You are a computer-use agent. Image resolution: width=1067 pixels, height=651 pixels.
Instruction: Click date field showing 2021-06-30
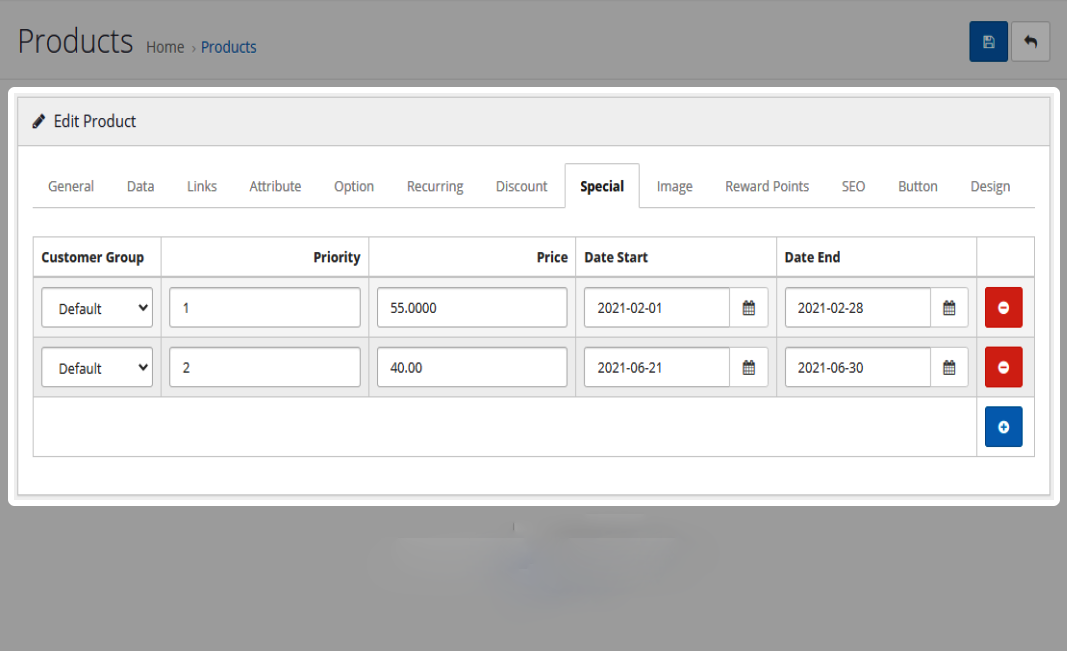point(857,368)
